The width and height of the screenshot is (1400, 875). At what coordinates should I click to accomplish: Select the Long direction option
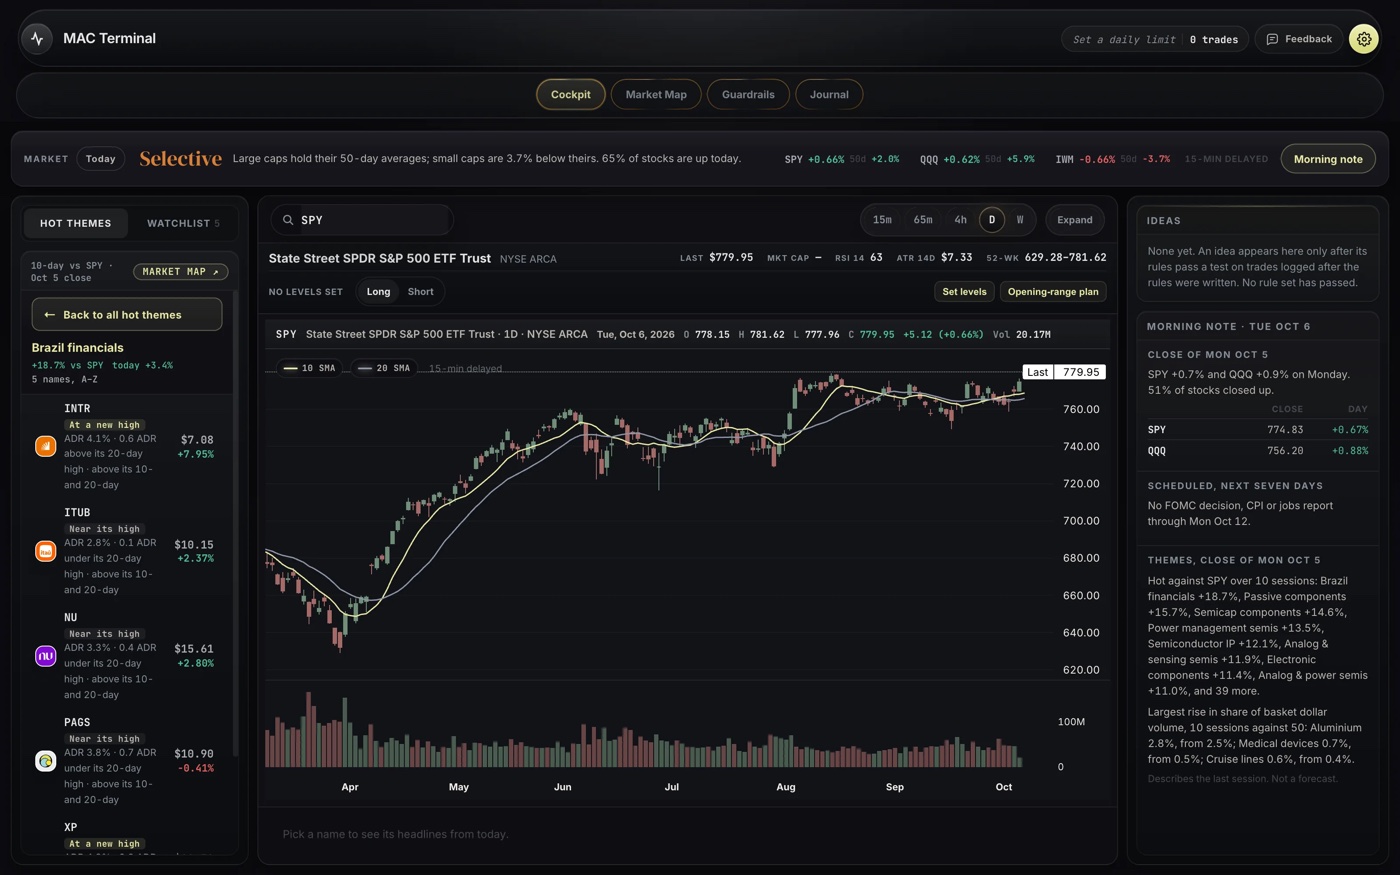click(378, 292)
